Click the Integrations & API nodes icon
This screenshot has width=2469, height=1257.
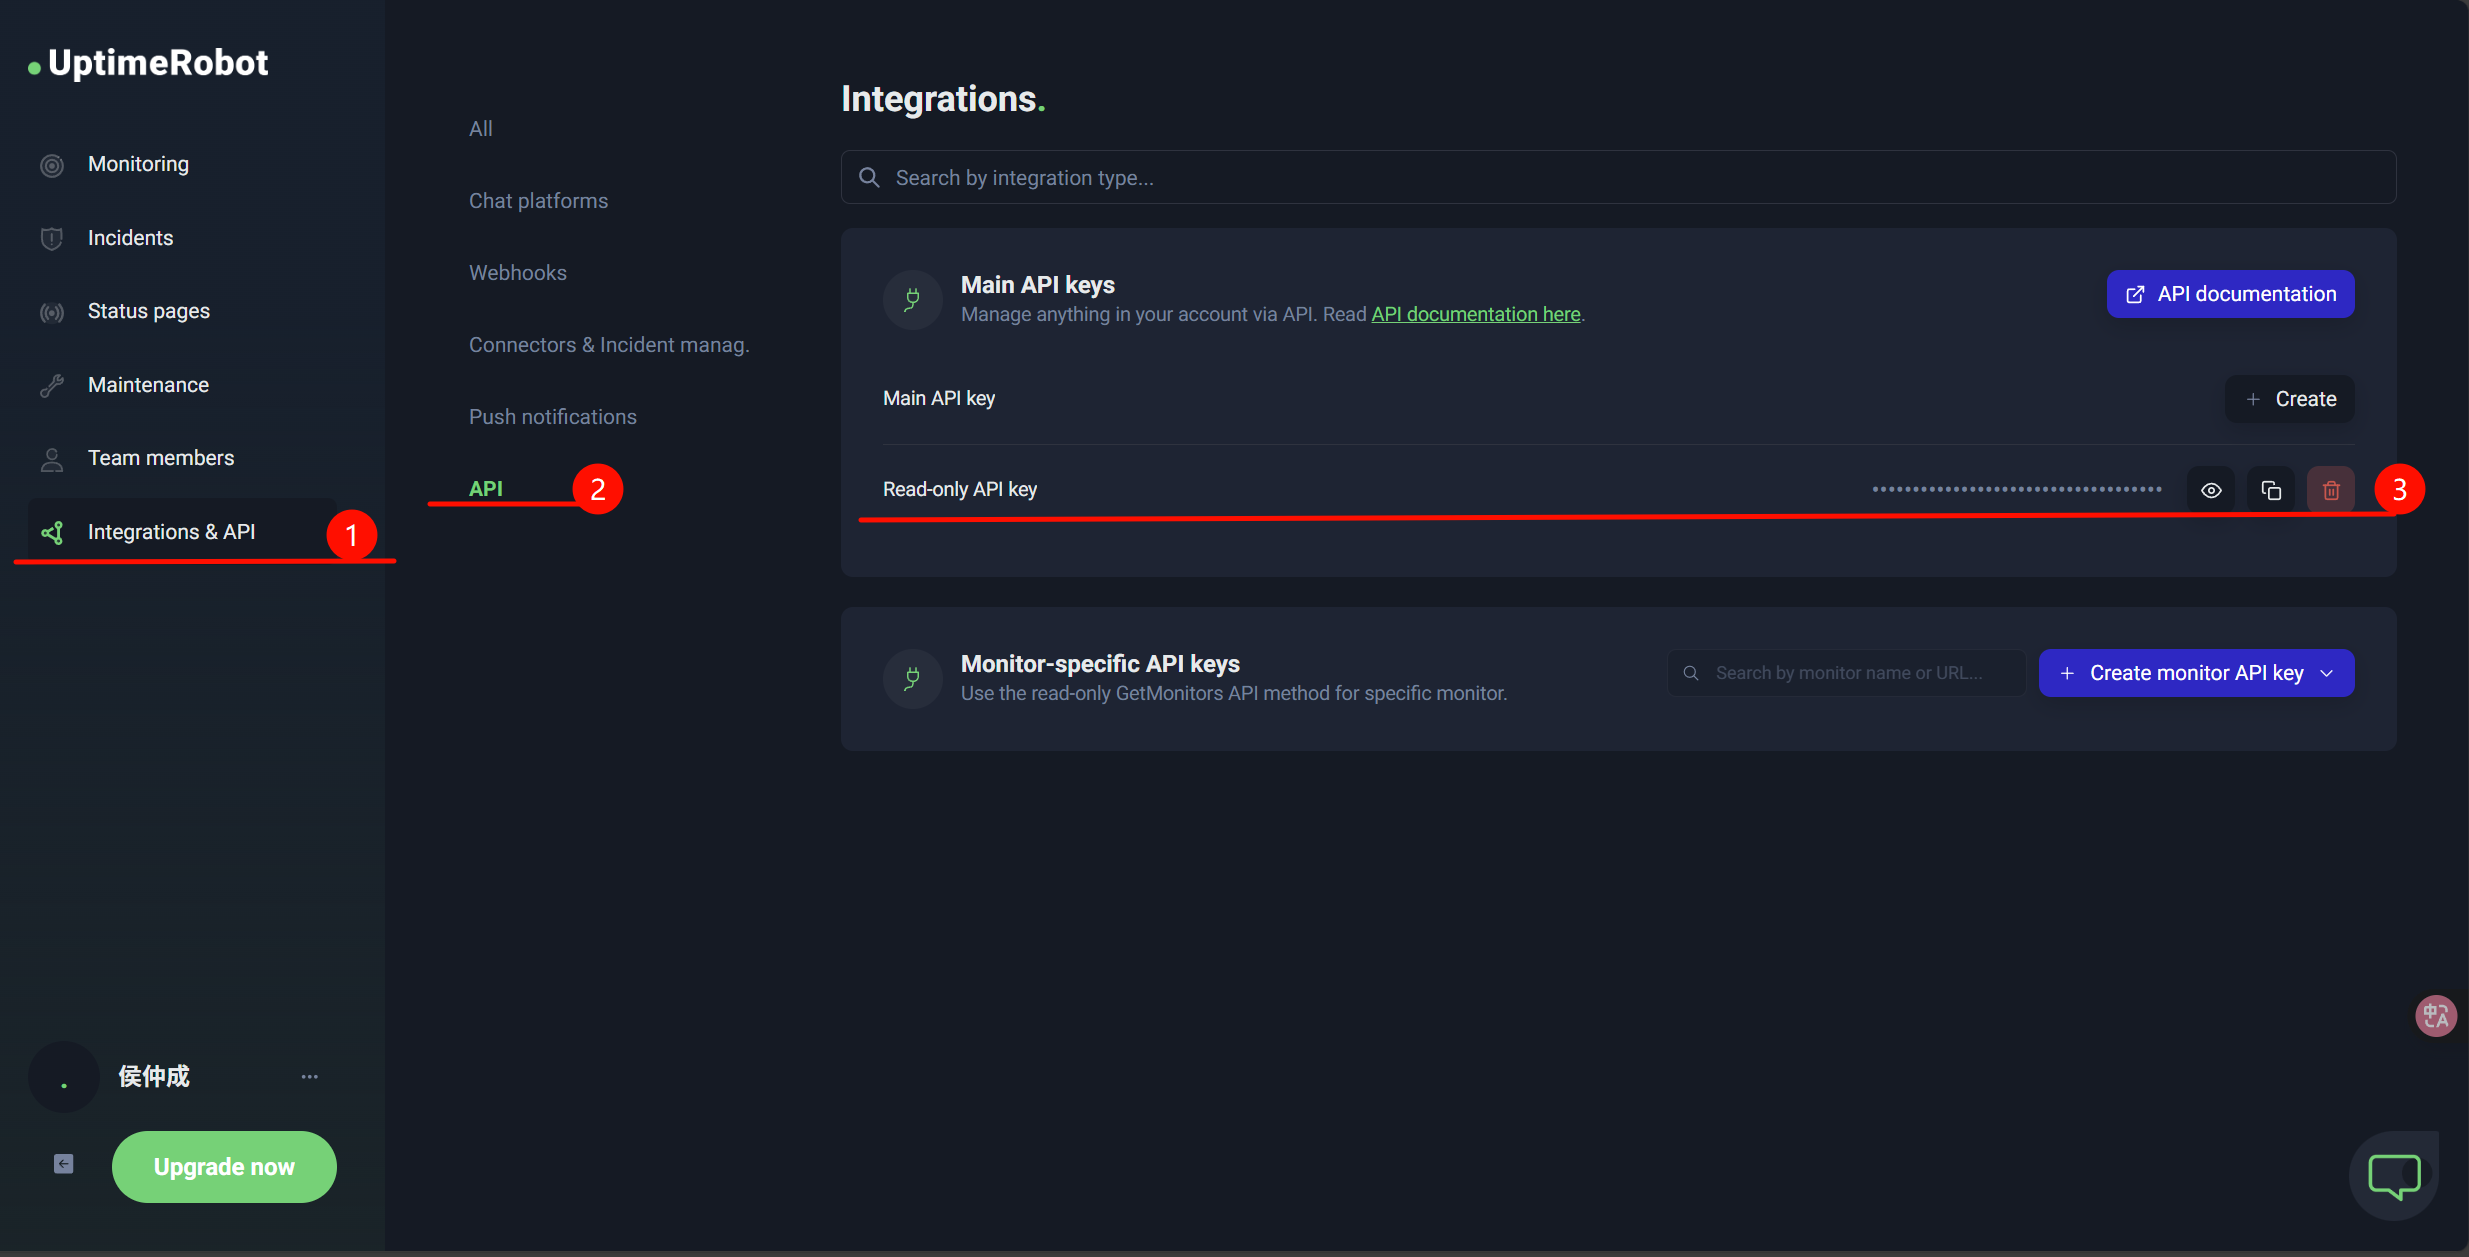tap(52, 533)
